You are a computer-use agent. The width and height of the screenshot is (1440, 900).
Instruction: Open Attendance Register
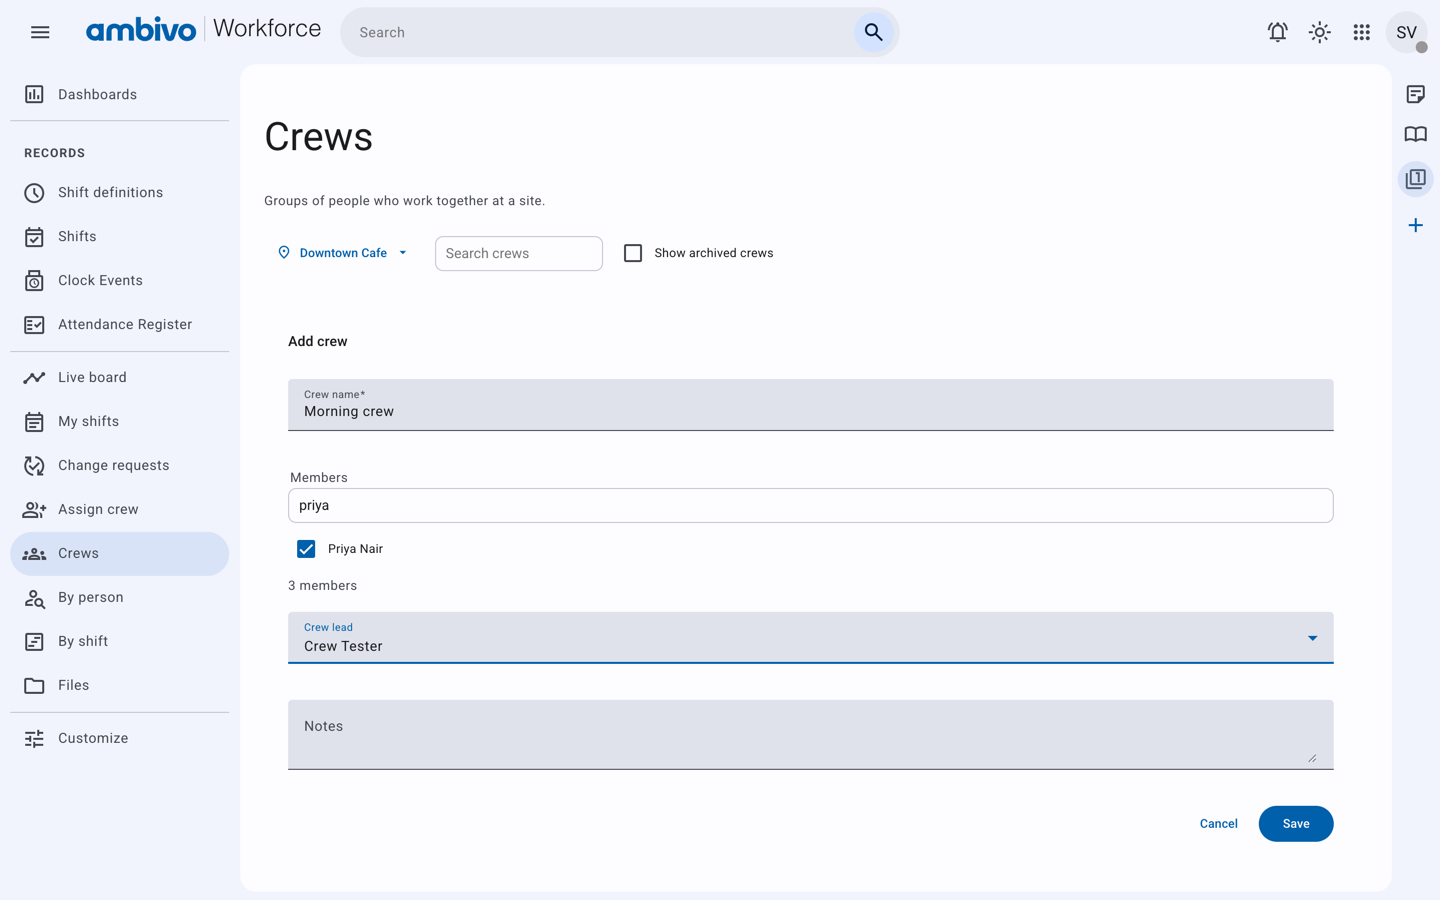[x=120, y=324]
